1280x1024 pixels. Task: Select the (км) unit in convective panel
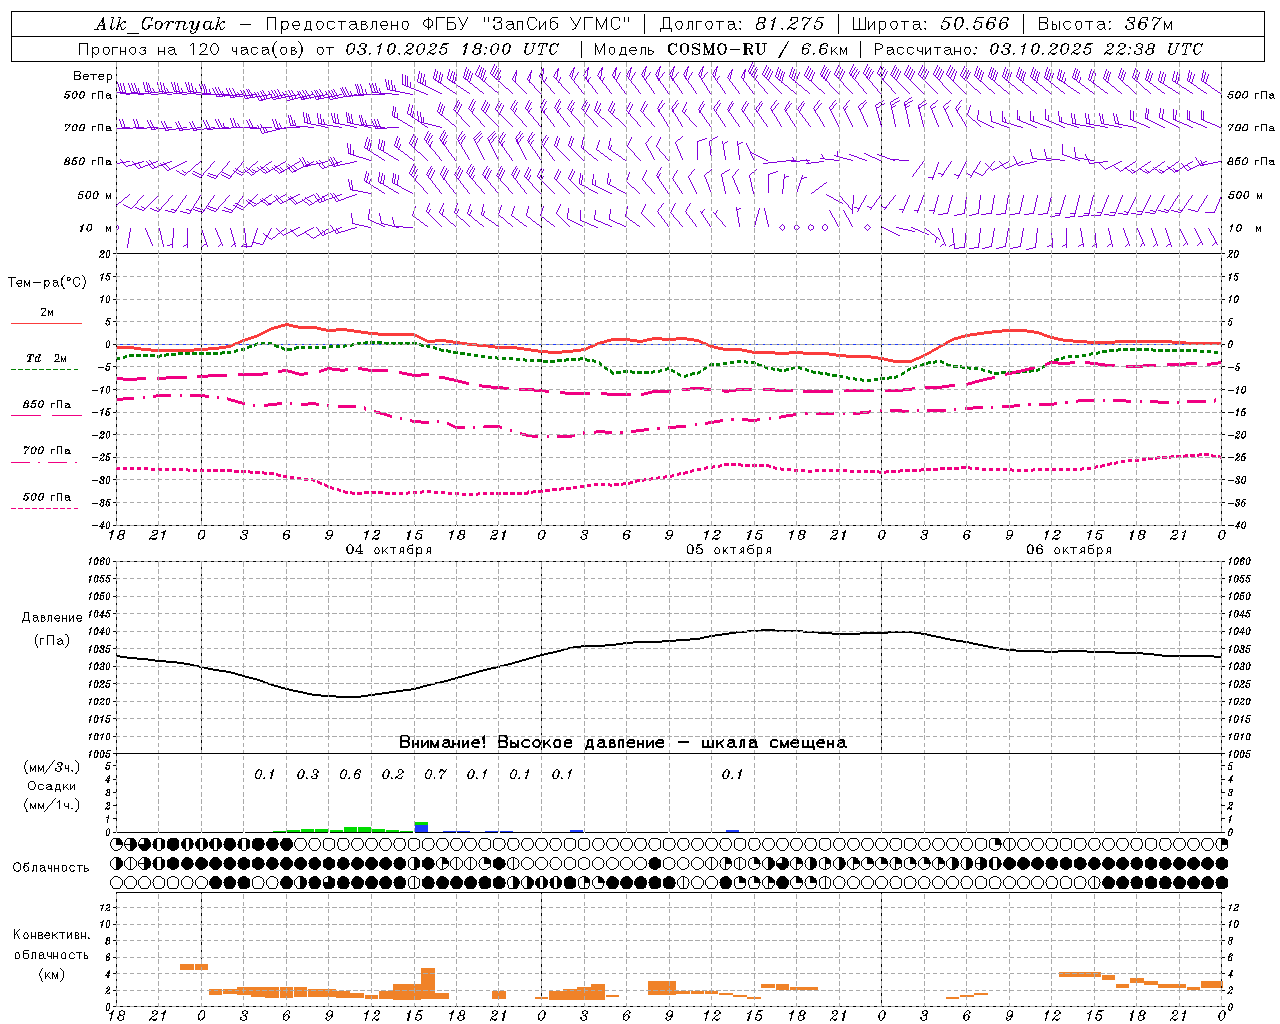click(51, 975)
